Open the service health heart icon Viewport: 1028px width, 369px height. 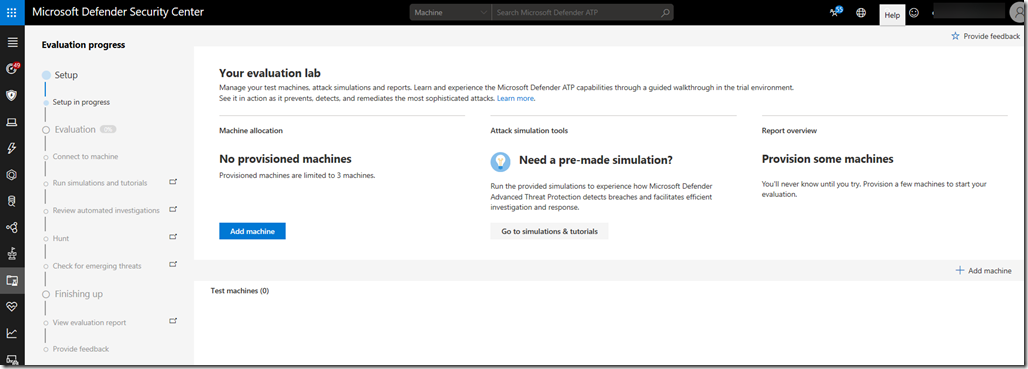click(12, 307)
